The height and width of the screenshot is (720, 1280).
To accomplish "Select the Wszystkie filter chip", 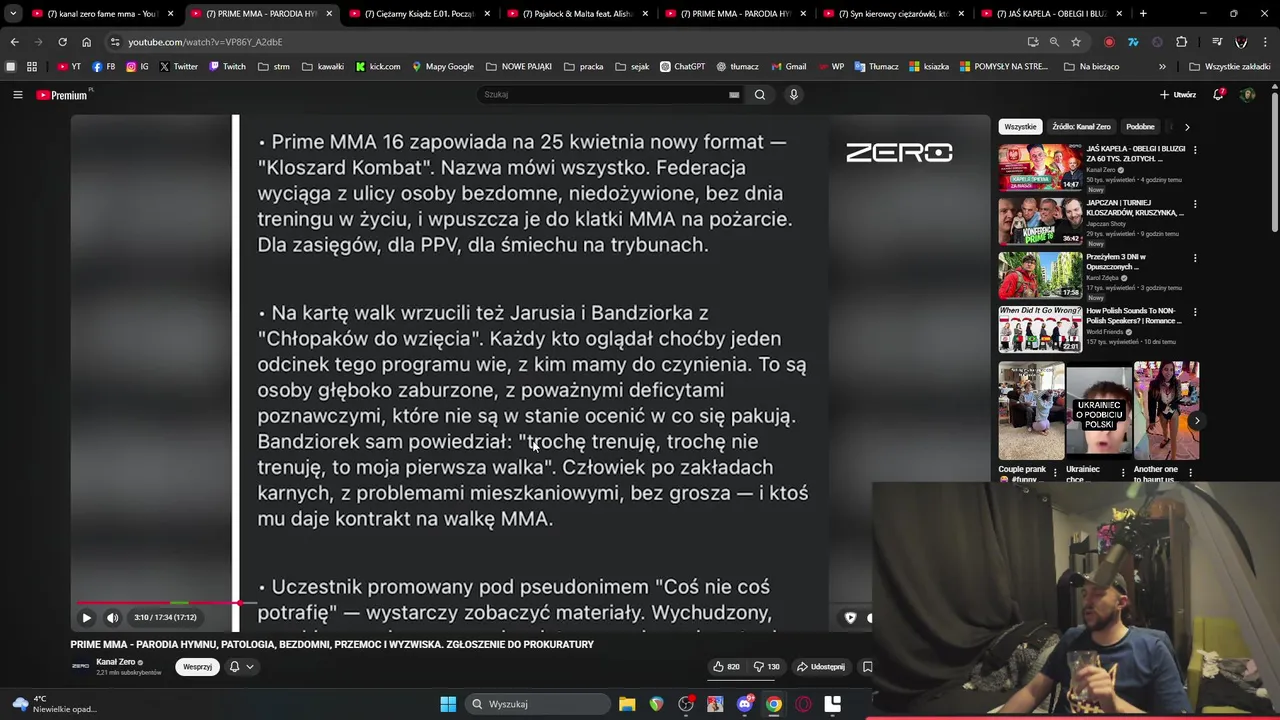I will coord(1020,127).
